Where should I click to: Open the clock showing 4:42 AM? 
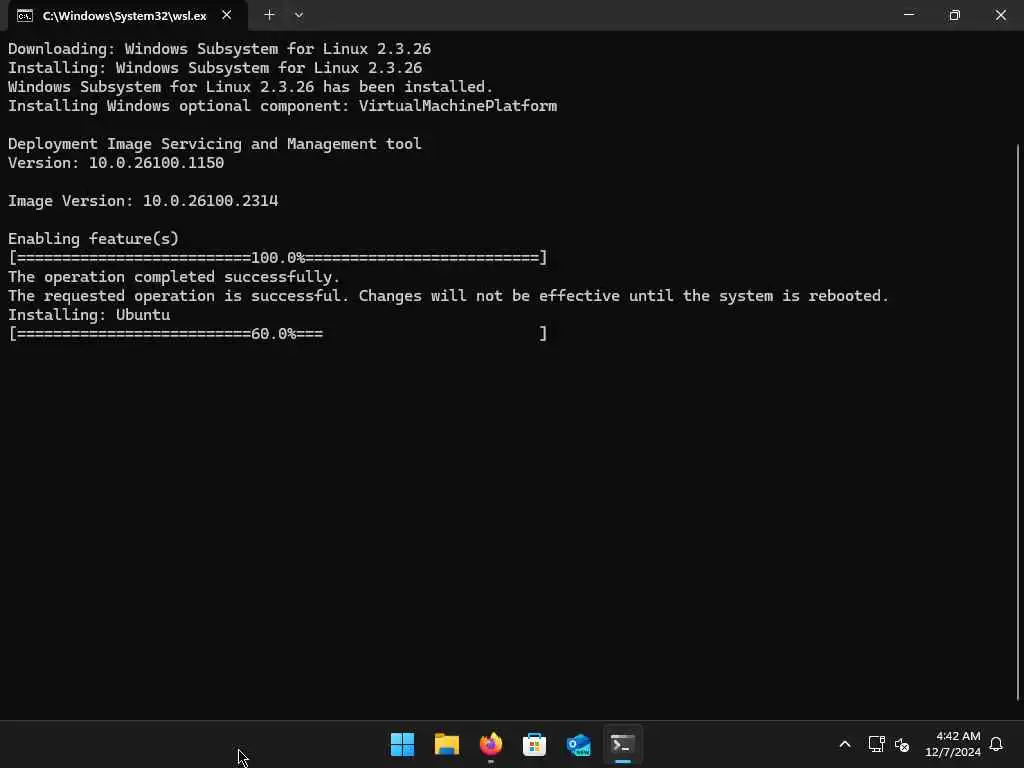[953, 744]
